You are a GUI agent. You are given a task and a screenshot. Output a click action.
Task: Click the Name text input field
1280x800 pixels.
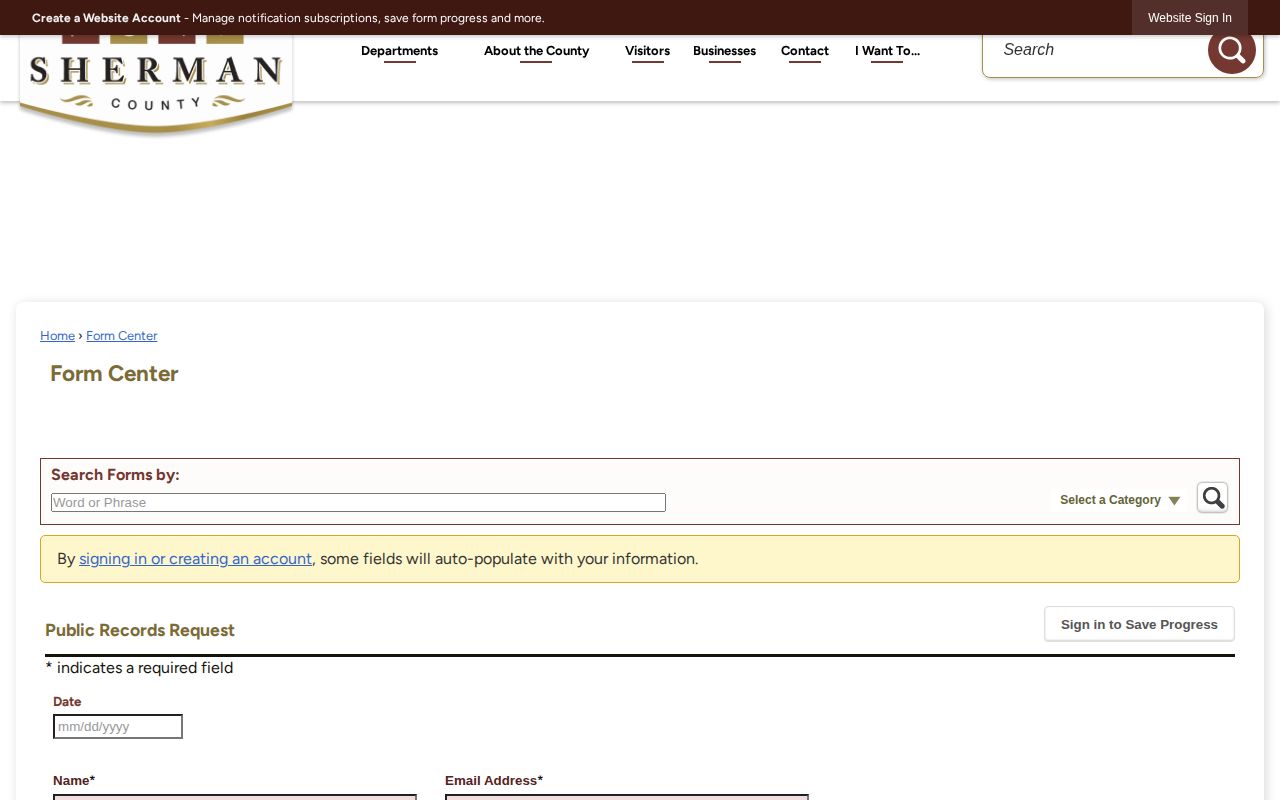click(x=235, y=797)
